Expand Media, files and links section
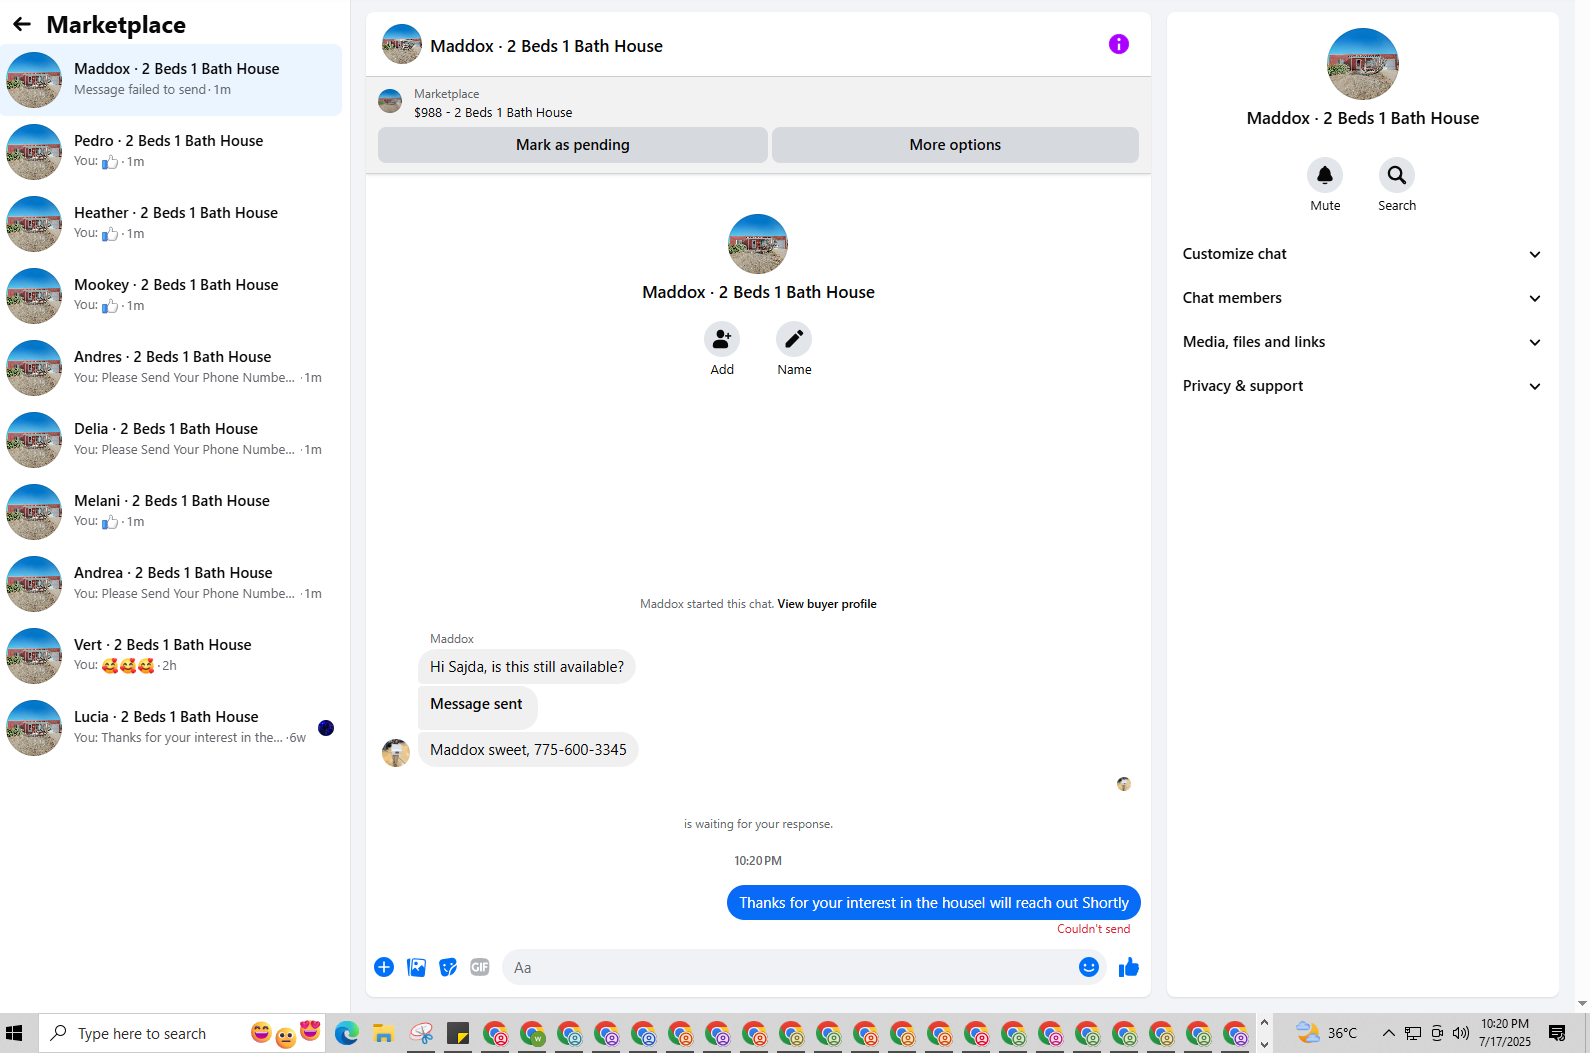 coord(1362,342)
